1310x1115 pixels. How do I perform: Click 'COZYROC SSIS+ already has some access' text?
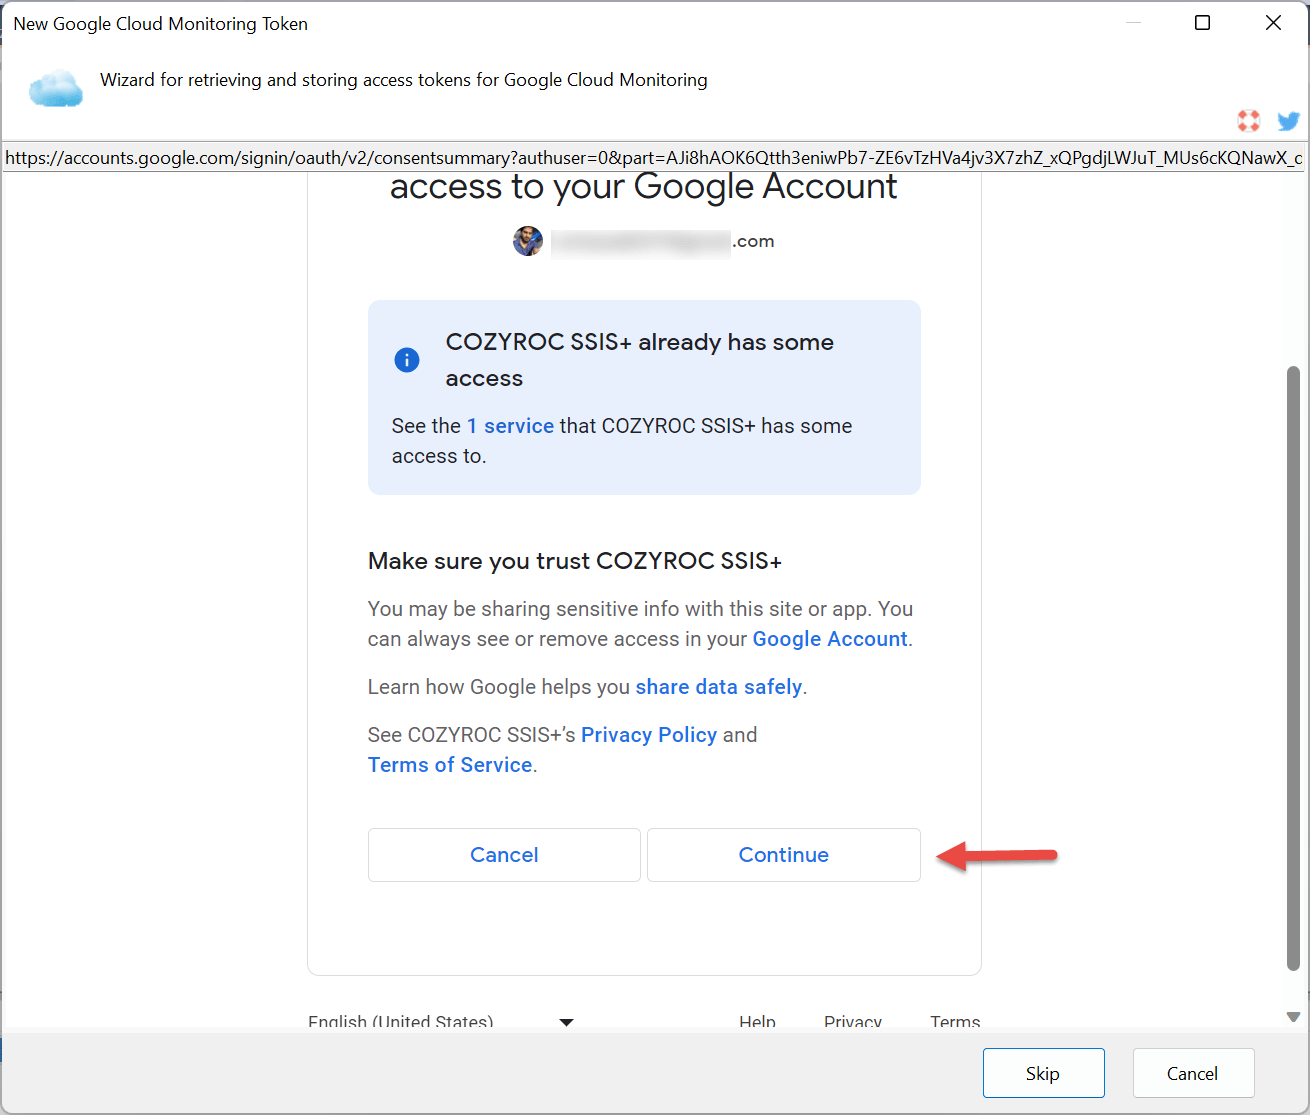tap(640, 360)
